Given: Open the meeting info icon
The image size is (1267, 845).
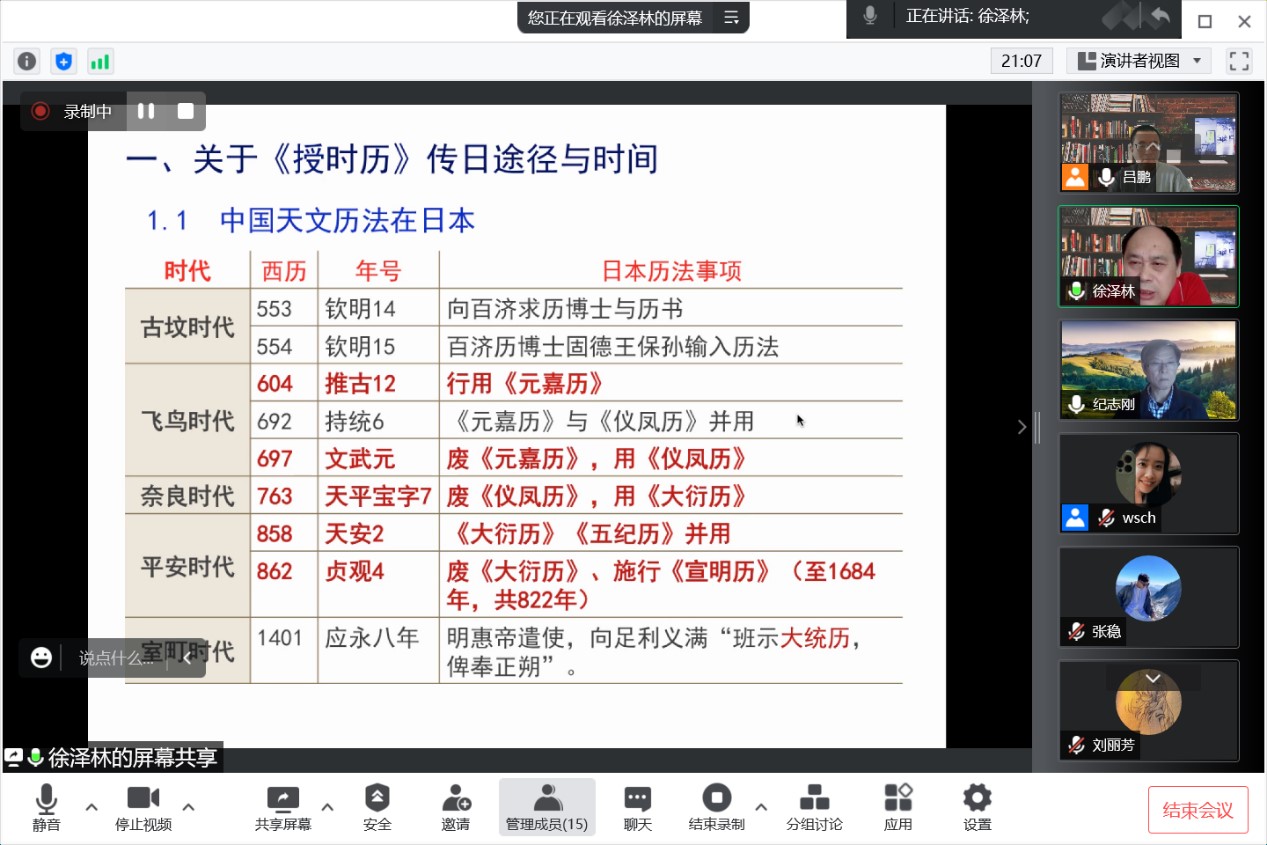Looking at the screenshot, I should click(27, 62).
